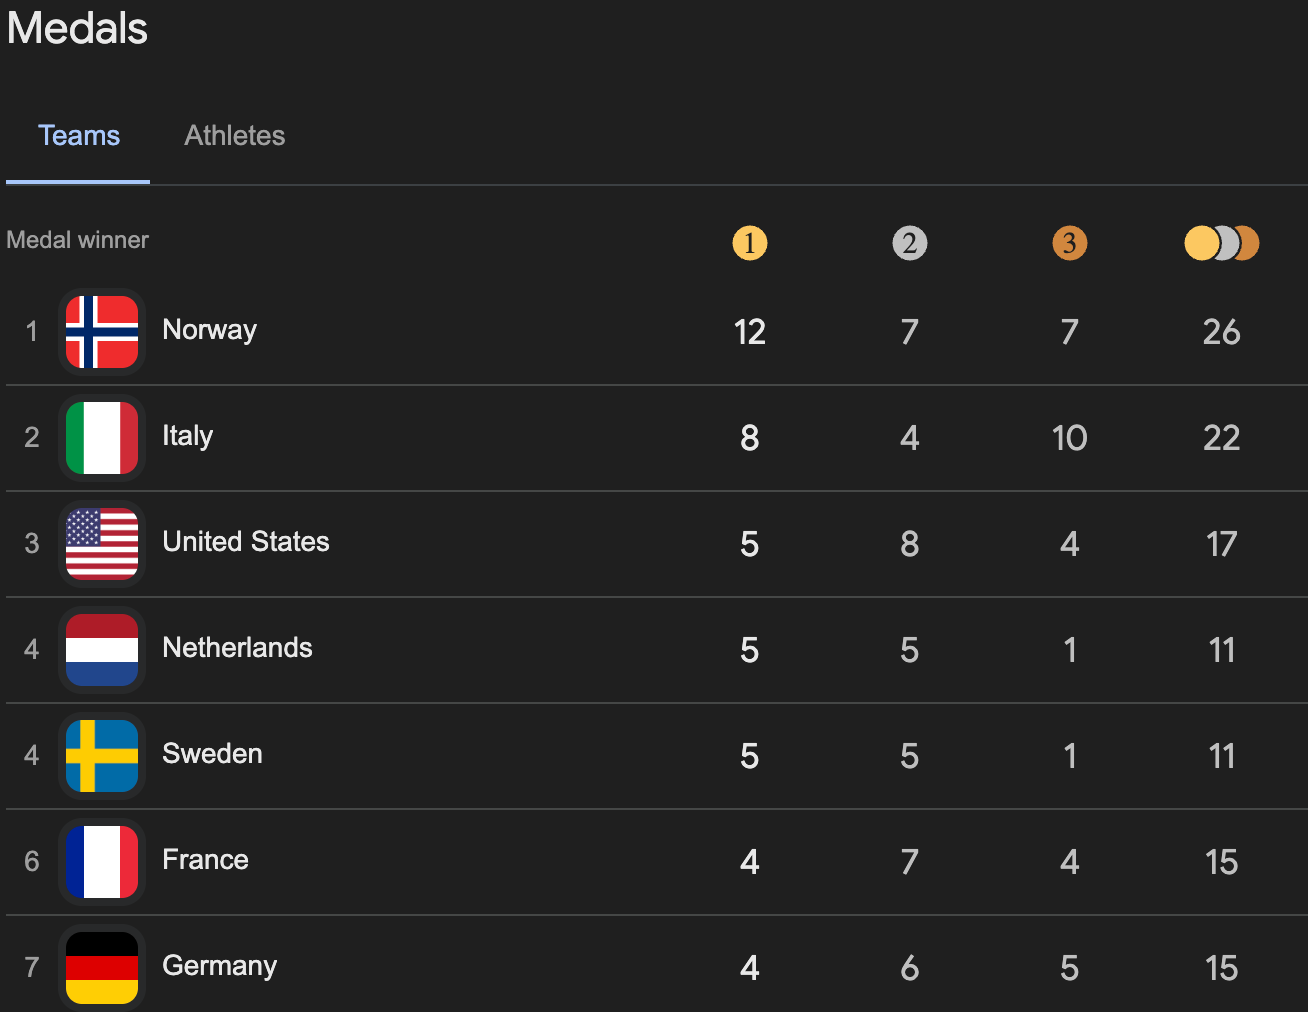Select the Germany team name
Image resolution: width=1308 pixels, height=1012 pixels.
click(220, 966)
